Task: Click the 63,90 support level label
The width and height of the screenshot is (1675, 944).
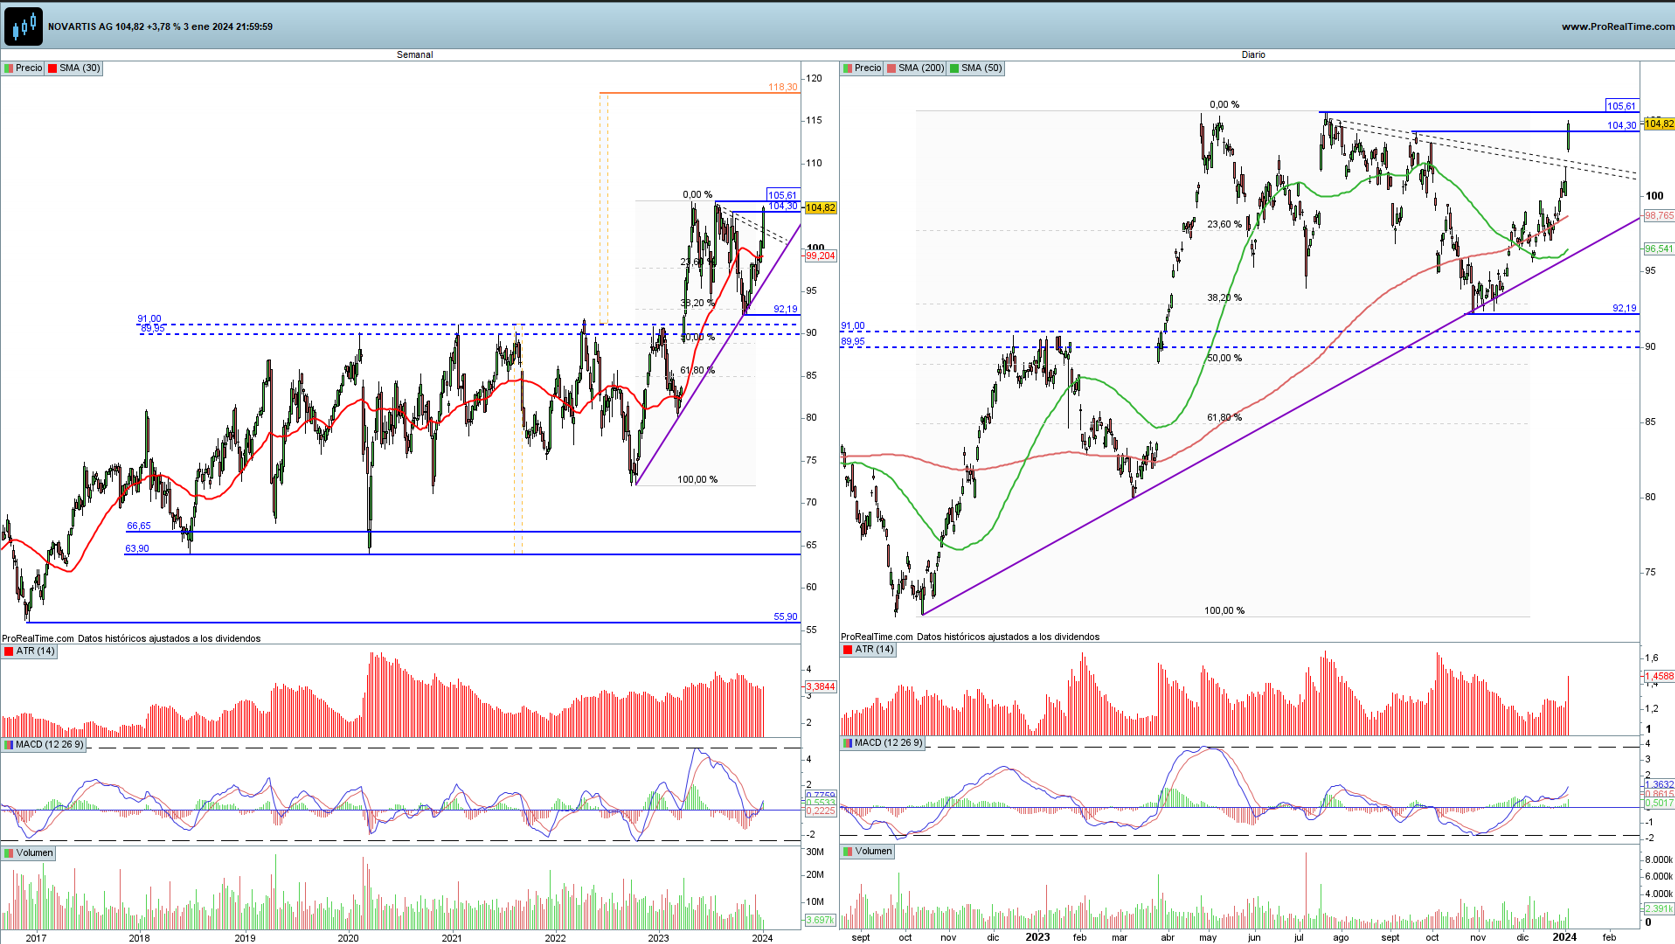Action: pos(136,549)
